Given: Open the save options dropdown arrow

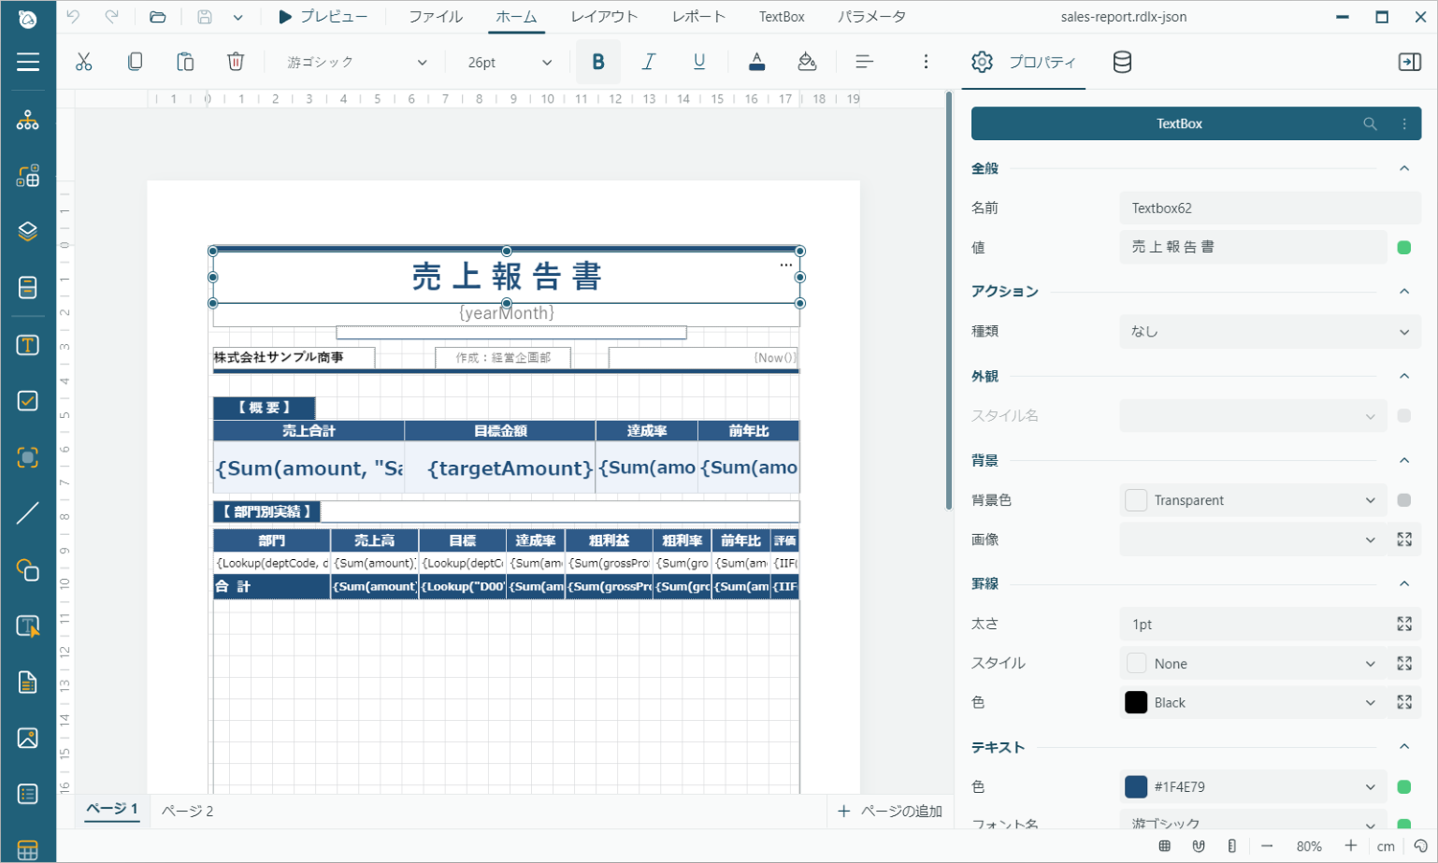Looking at the screenshot, I should point(238,17).
